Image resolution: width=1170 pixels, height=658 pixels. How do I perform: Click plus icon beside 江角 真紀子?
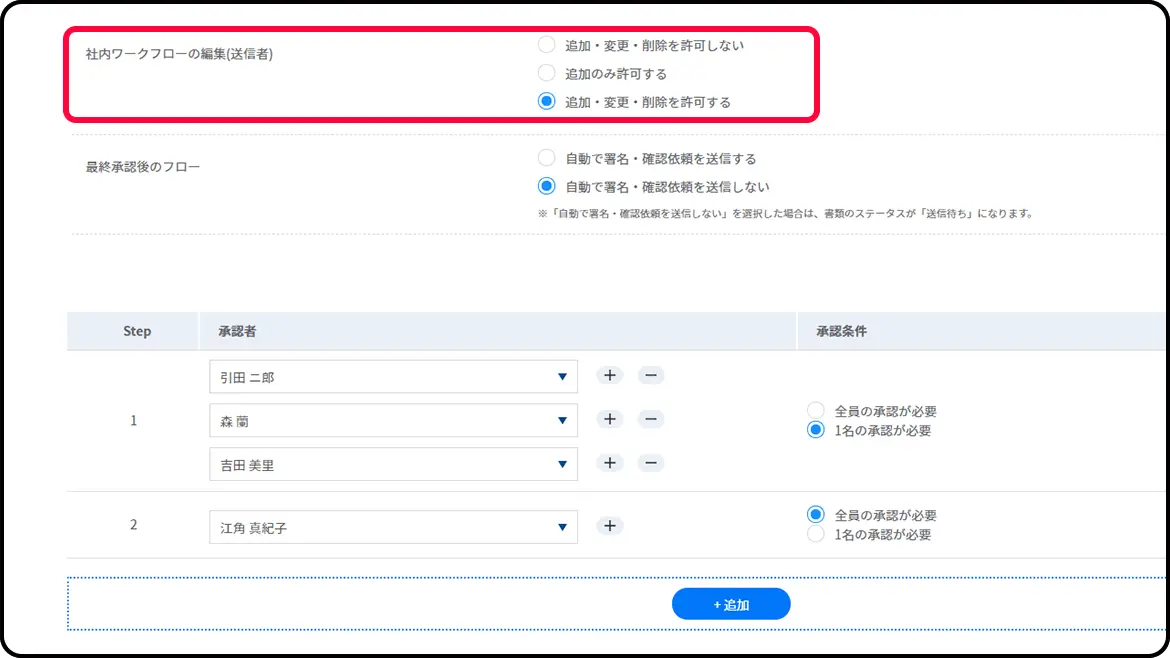pyautogui.click(x=610, y=526)
